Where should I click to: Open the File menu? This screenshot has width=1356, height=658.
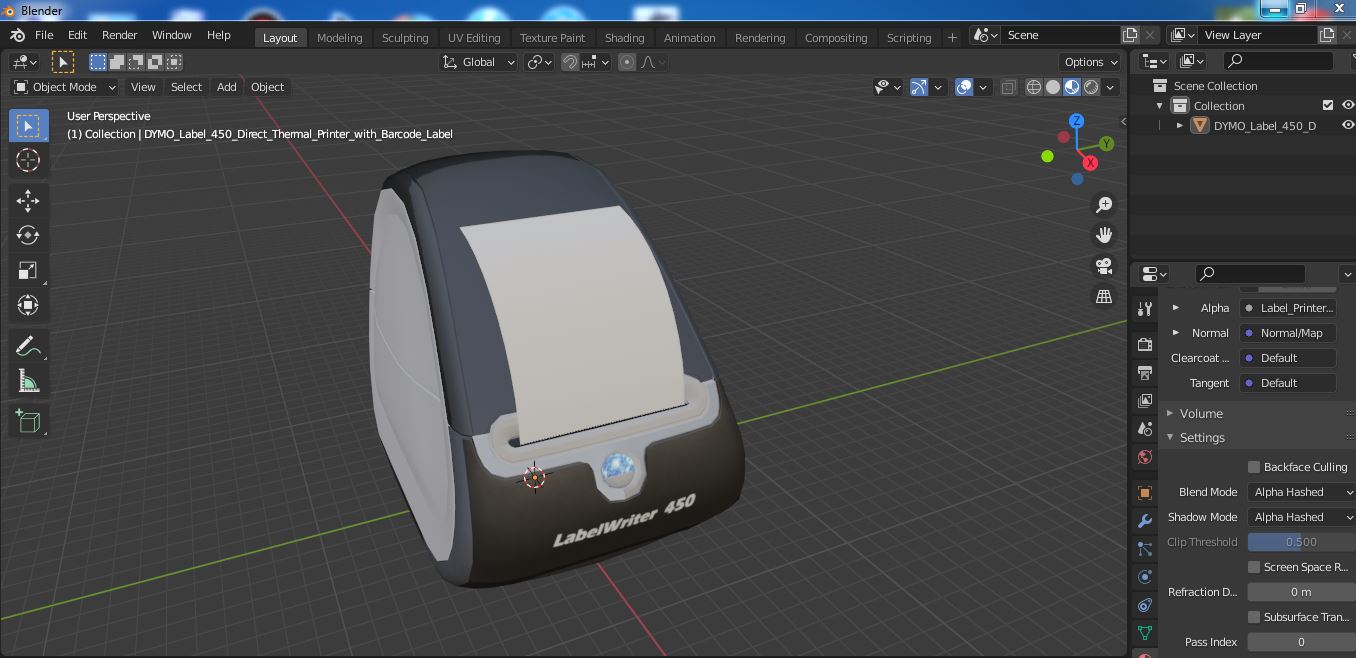point(44,35)
